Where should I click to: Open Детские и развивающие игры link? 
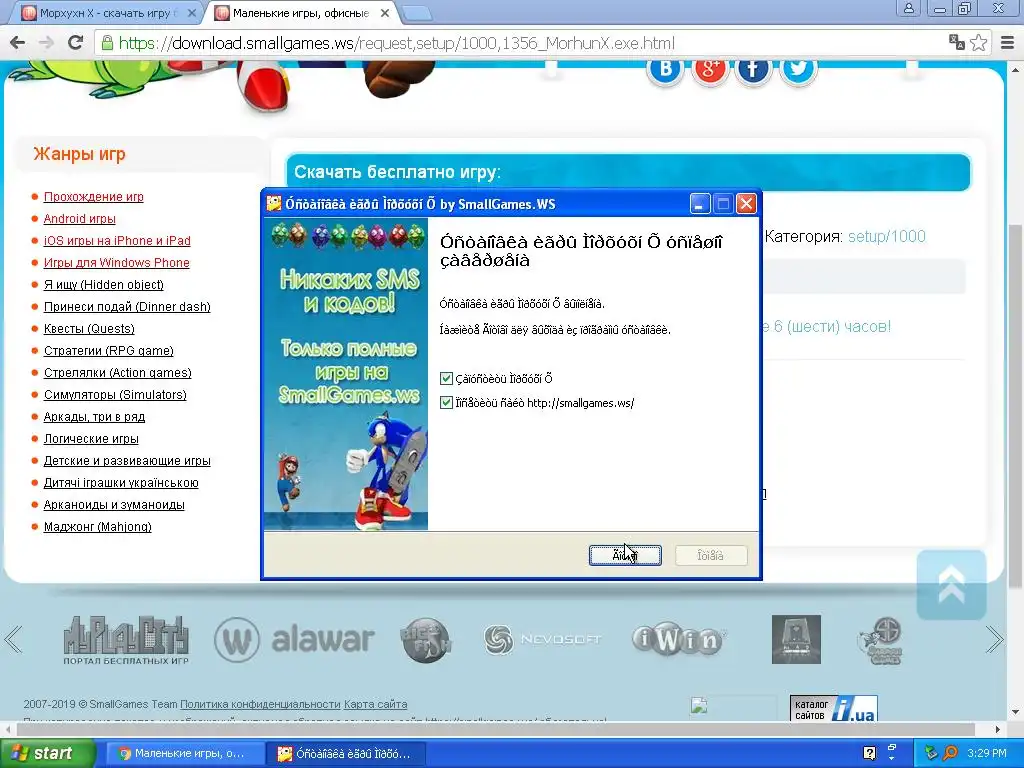click(127, 461)
